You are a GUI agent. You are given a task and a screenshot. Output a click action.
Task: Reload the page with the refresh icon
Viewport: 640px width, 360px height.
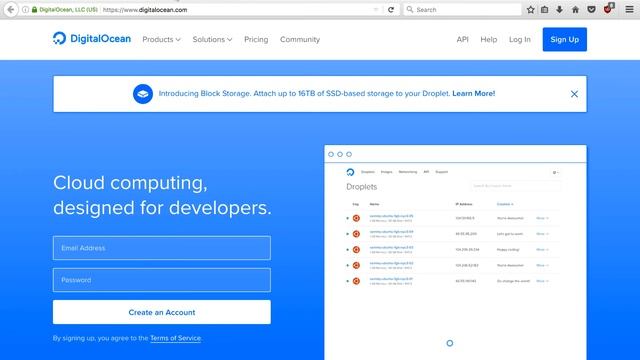(x=391, y=9)
